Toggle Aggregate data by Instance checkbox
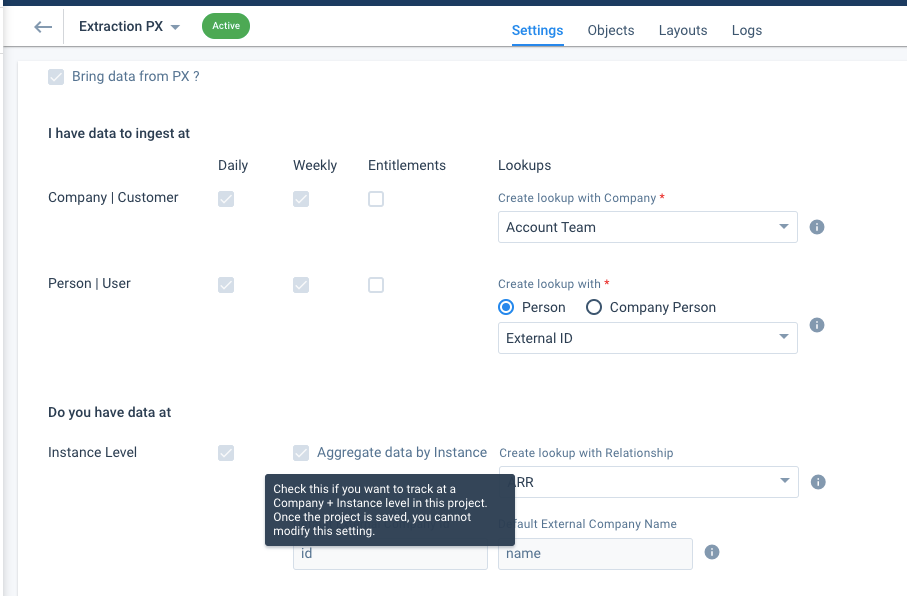Image resolution: width=907 pixels, height=596 pixels. [x=301, y=452]
